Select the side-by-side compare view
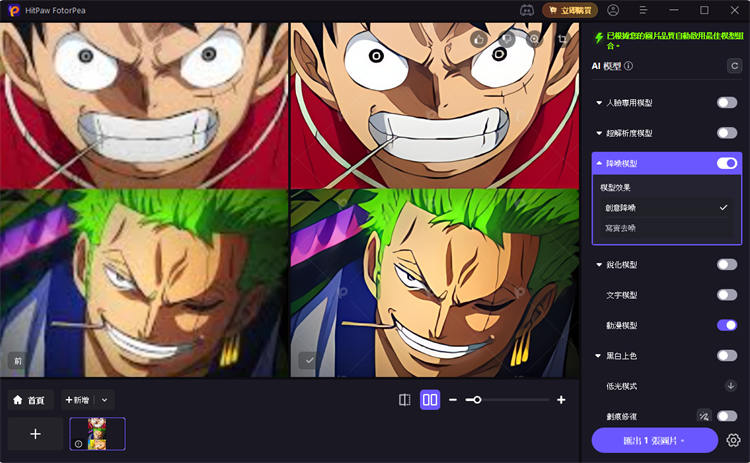Image resolution: width=750 pixels, height=463 pixels. click(x=430, y=400)
